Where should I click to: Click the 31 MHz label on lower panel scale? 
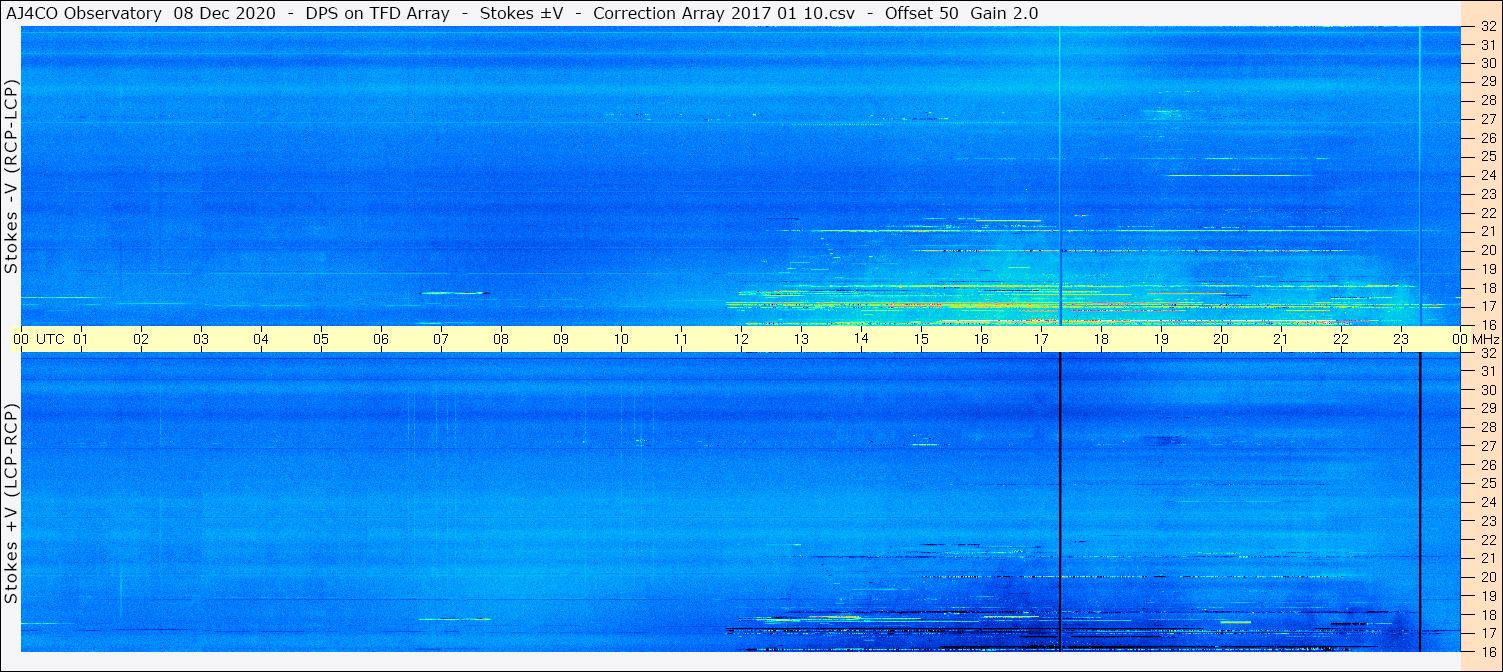(x=1488, y=371)
